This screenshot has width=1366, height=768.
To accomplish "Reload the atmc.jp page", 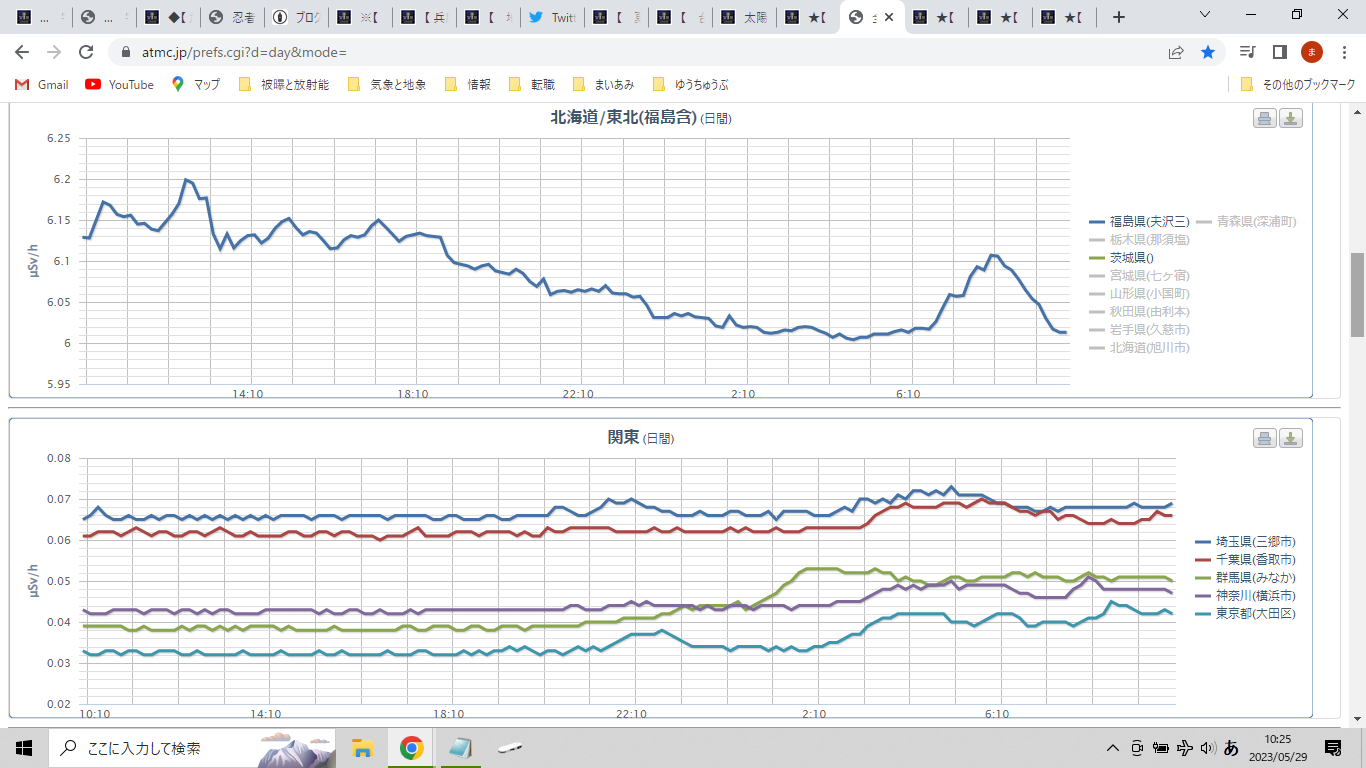I will [x=86, y=52].
